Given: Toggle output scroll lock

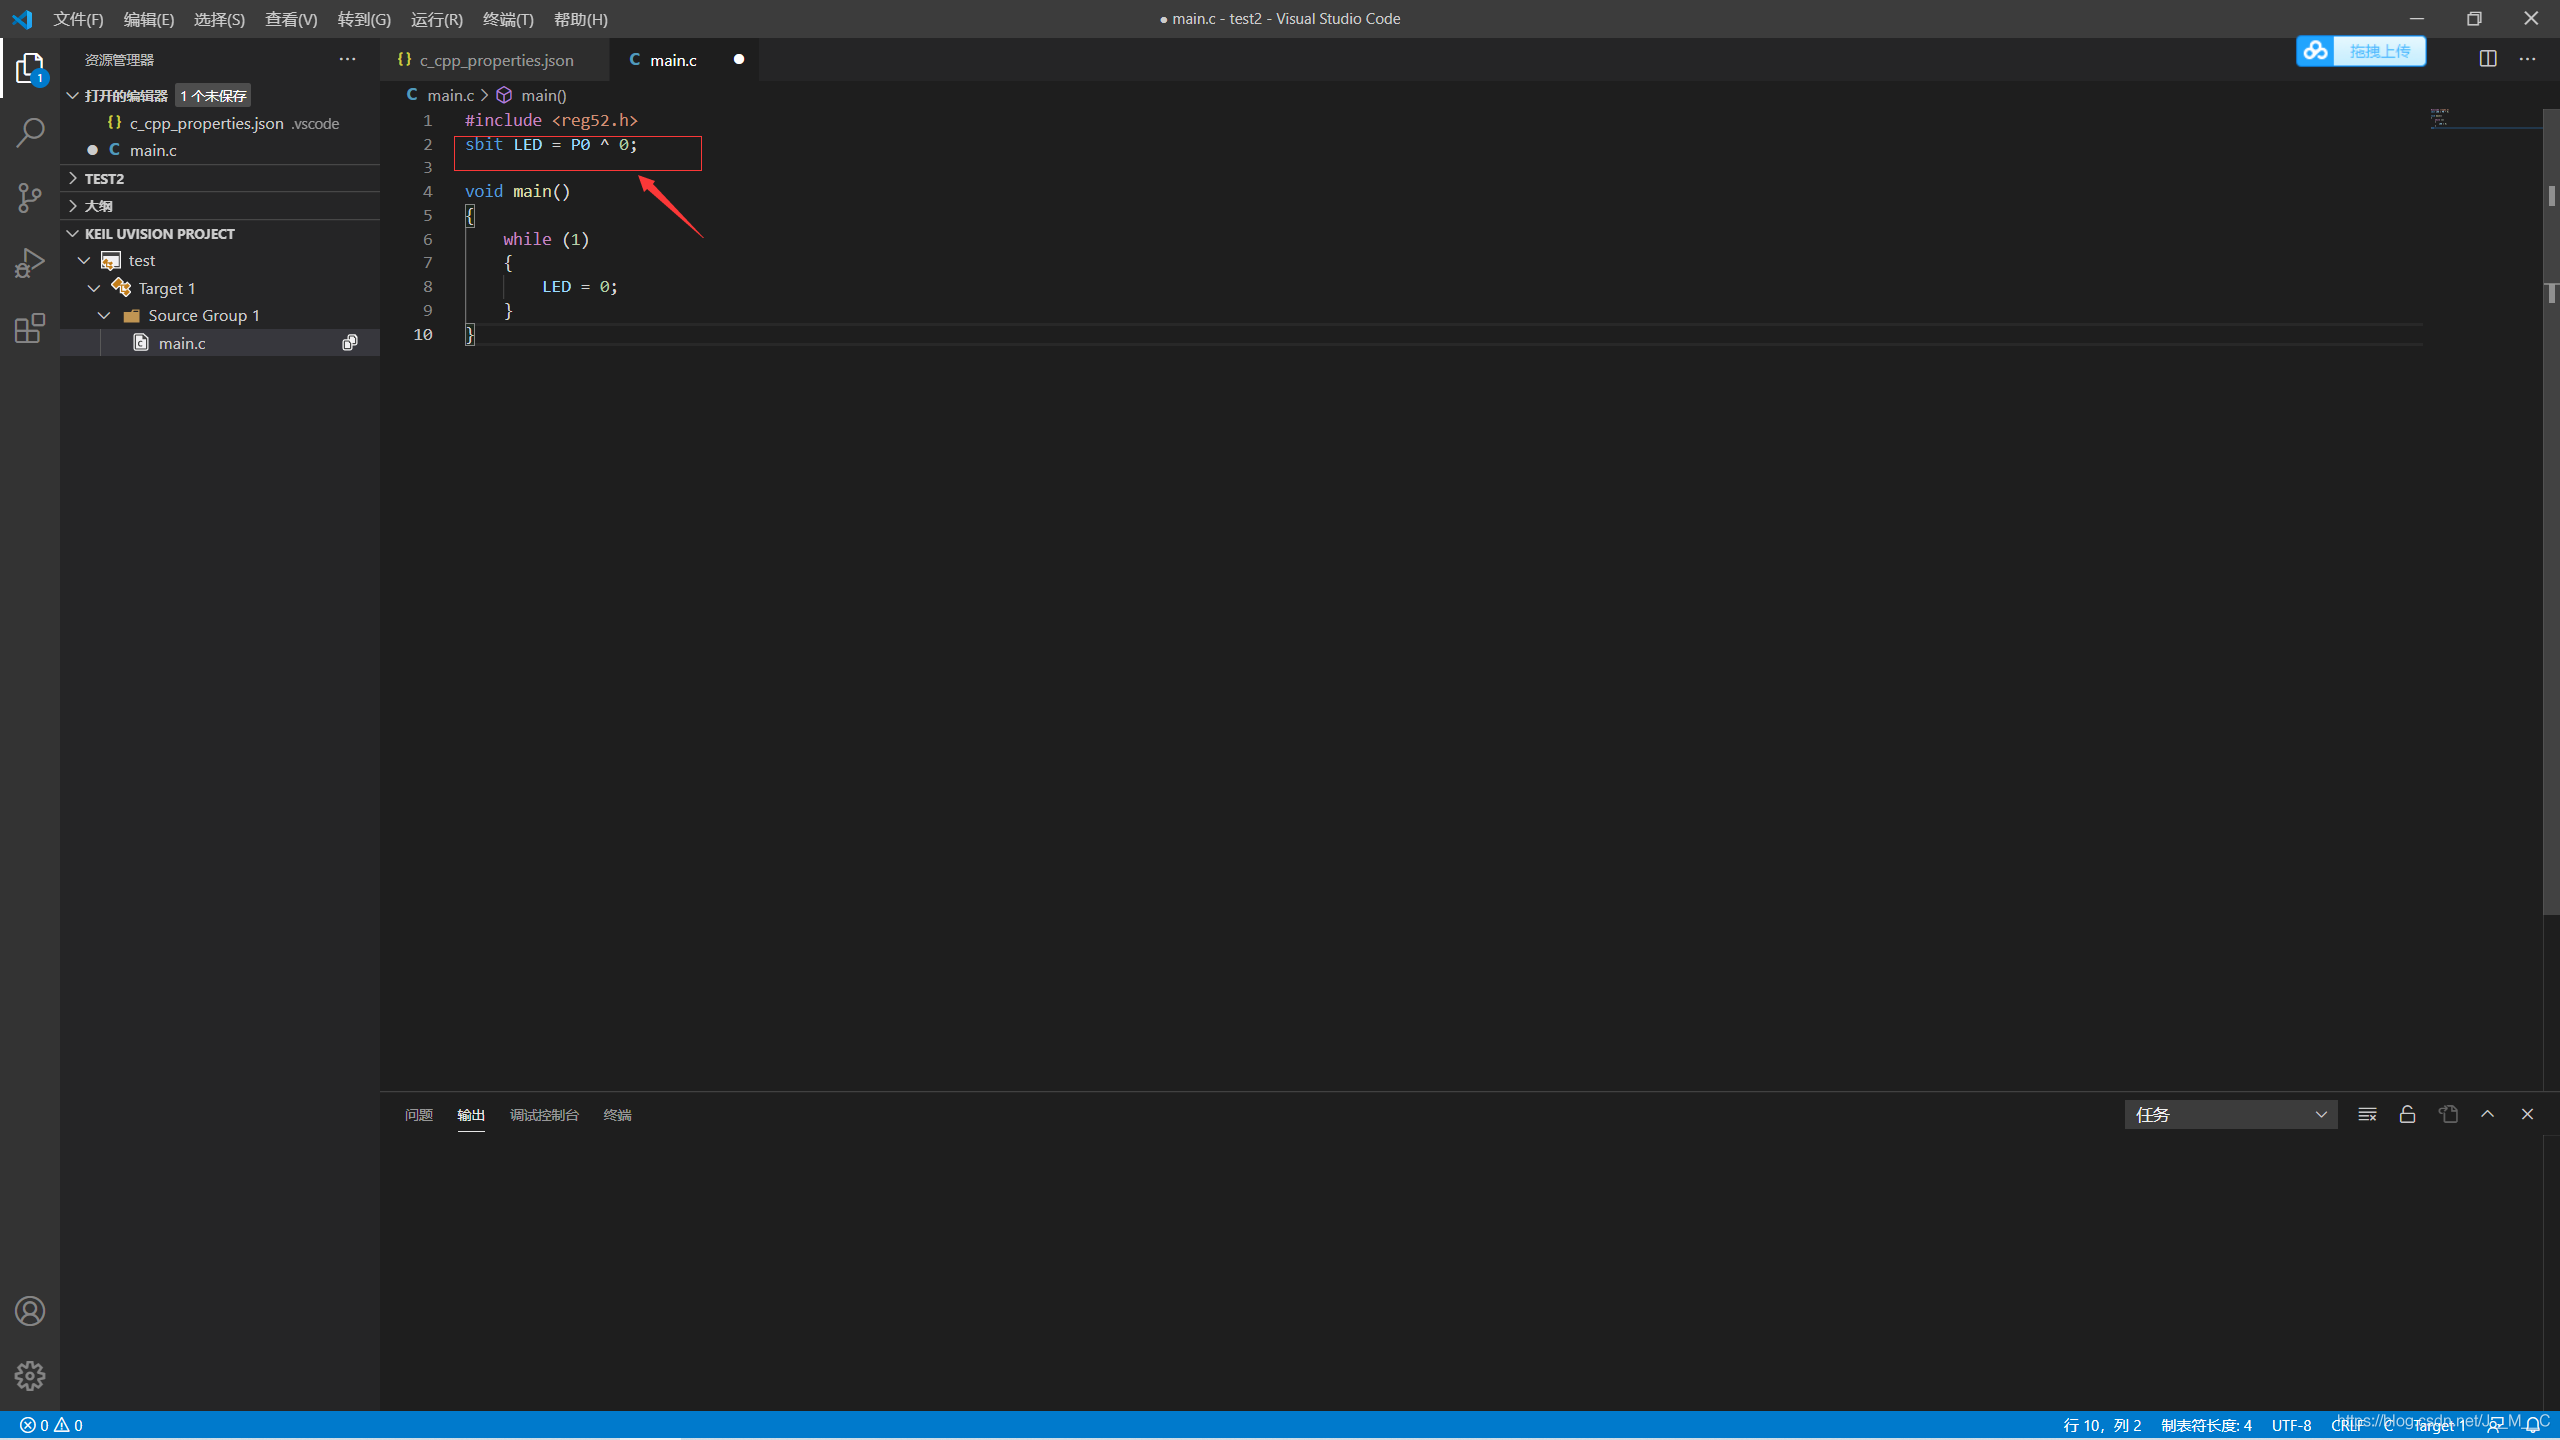Looking at the screenshot, I should [x=2407, y=1114].
